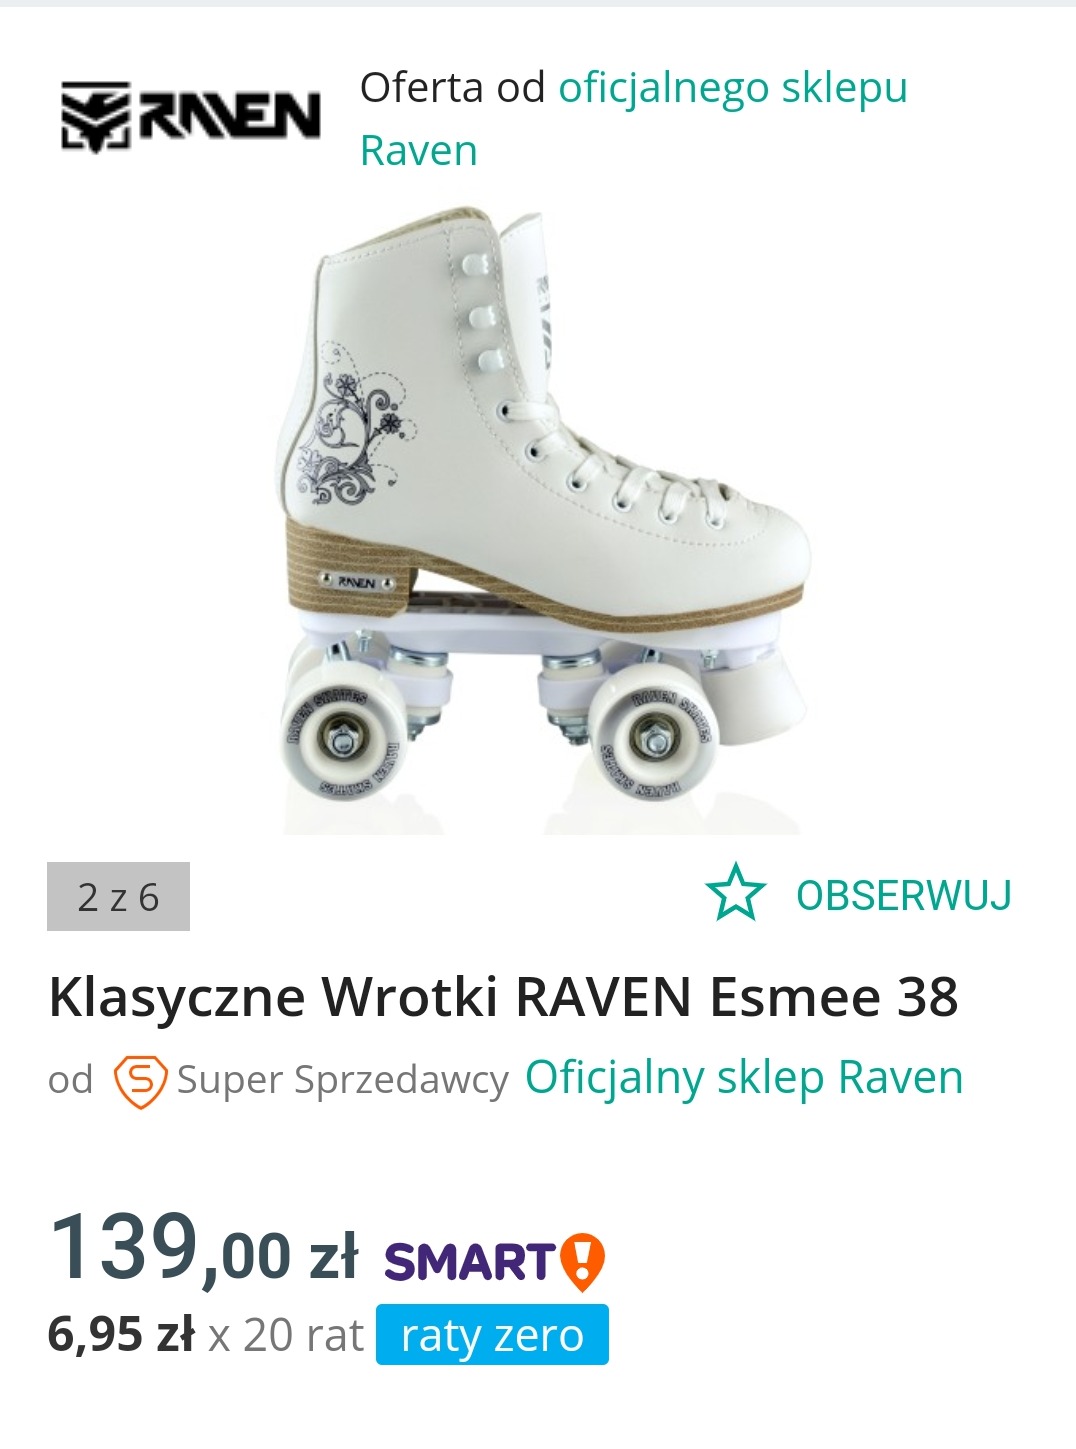The image size is (1076, 1449).
Task: Tap the RAVEN wordmark in the header
Action: 229,114
